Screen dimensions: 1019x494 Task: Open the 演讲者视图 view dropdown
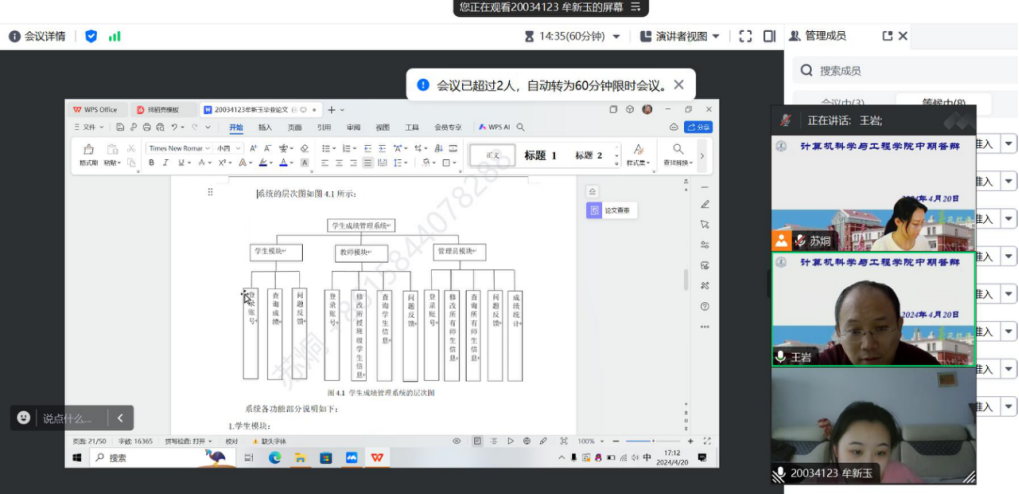pyautogui.click(x=715, y=36)
